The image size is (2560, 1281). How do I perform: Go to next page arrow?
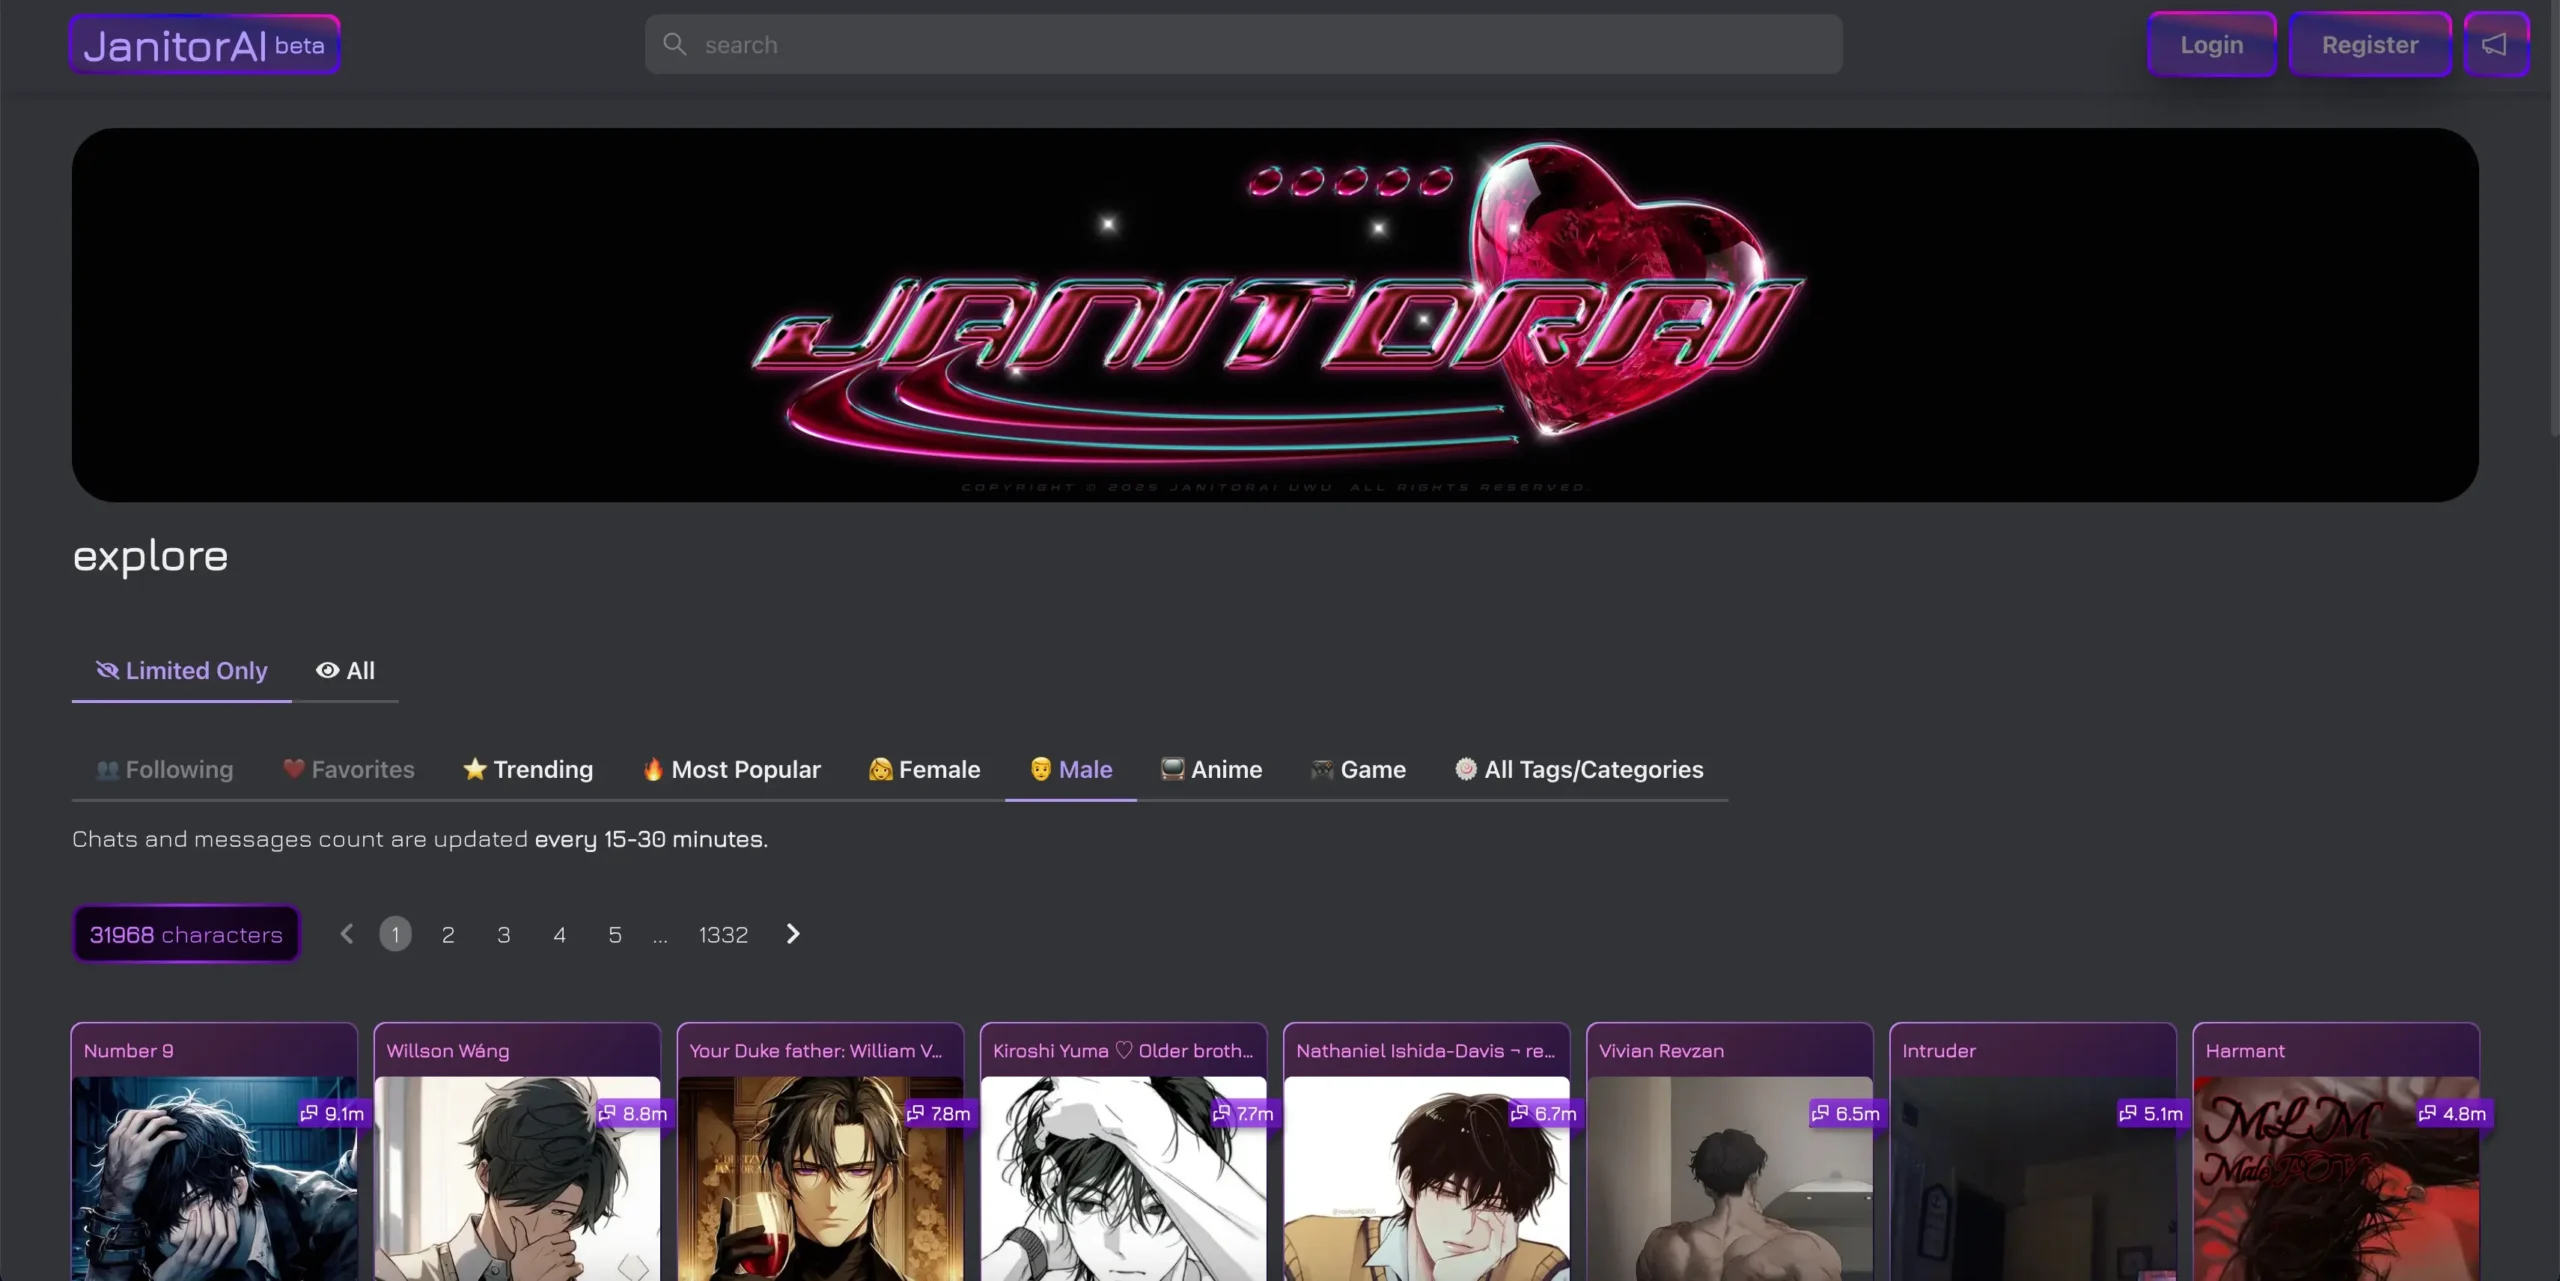793,934
